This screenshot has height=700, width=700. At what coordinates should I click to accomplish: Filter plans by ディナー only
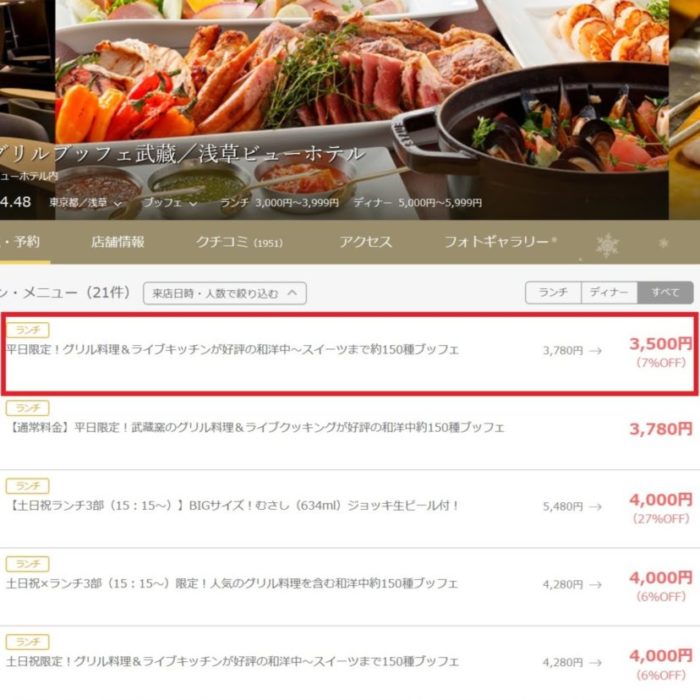pos(609,292)
